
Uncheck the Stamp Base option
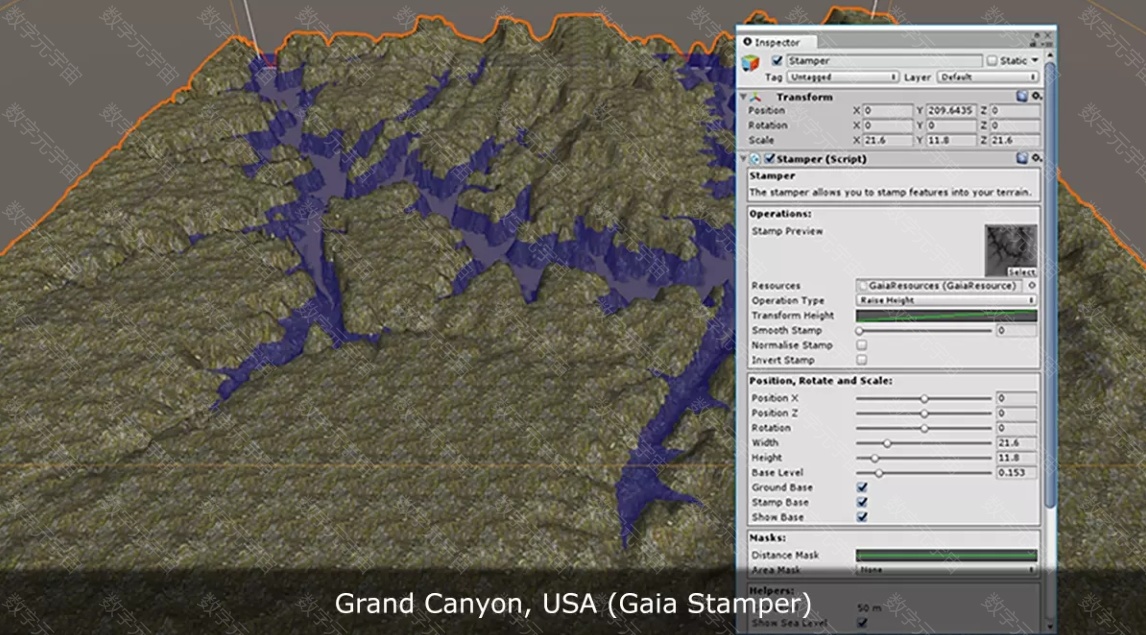pos(862,502)
